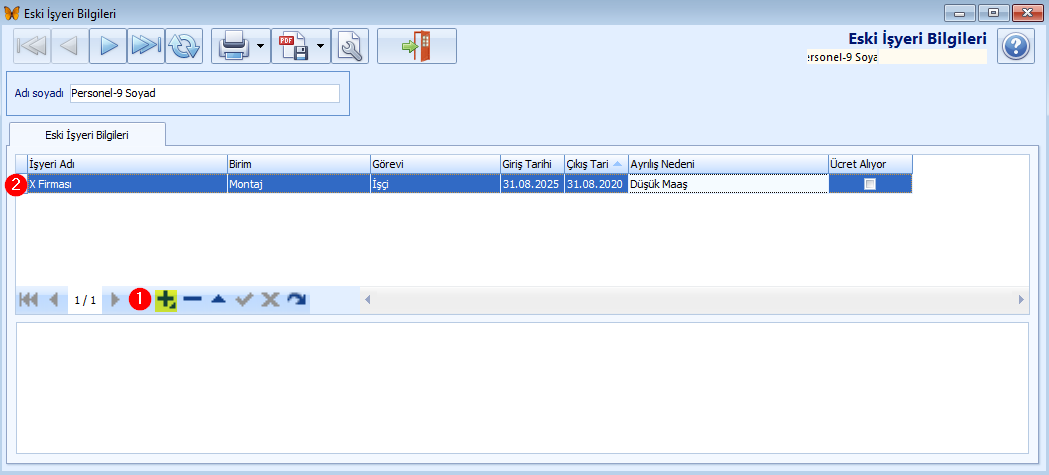Select the Eski İşyeri Bilgileri tab
The height and width of the screenshot is (475, 1049).
pos(87,133)
